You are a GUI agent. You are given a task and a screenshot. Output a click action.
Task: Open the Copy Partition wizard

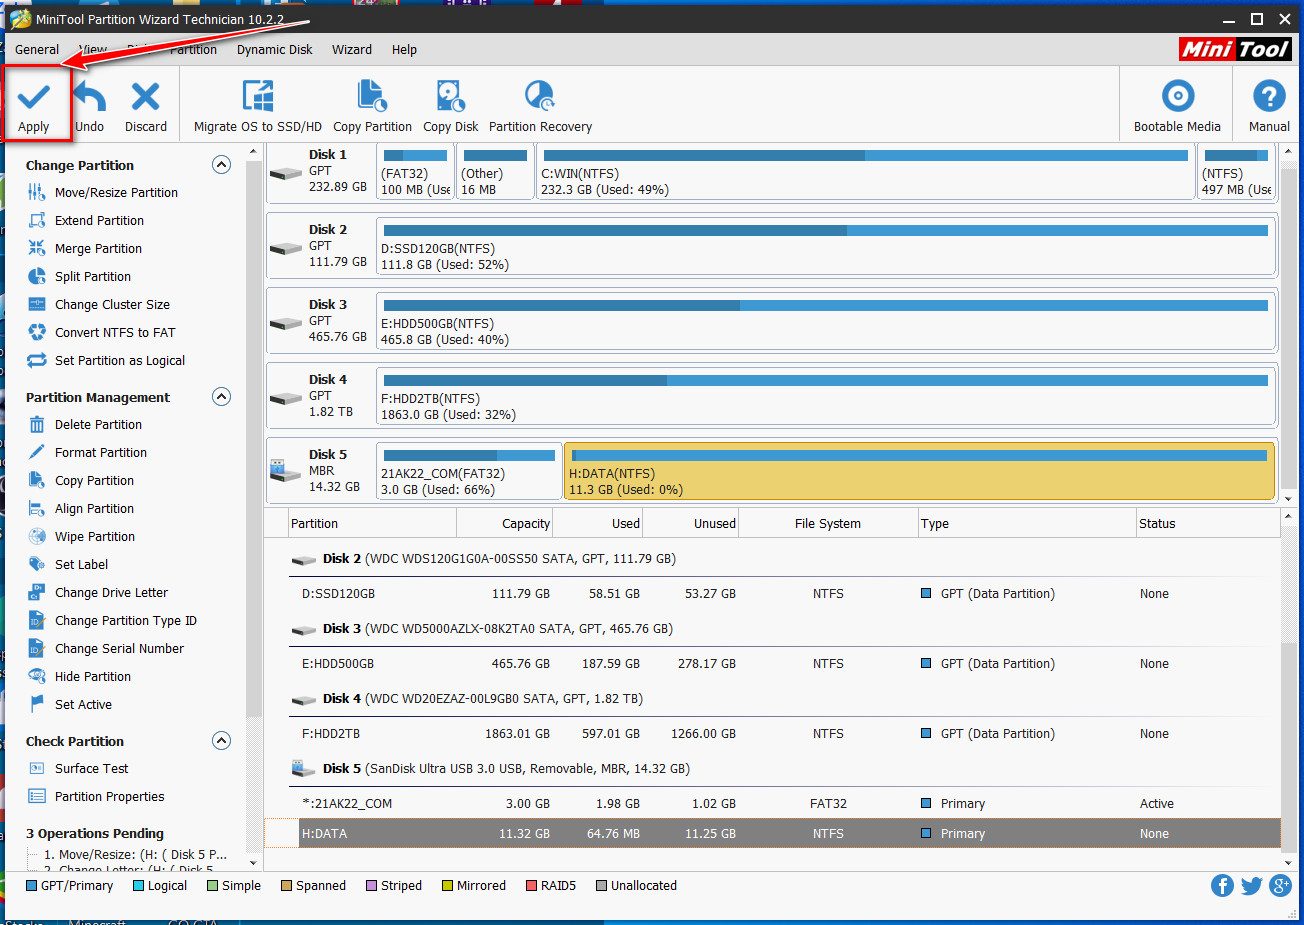[x=372, y=104]
